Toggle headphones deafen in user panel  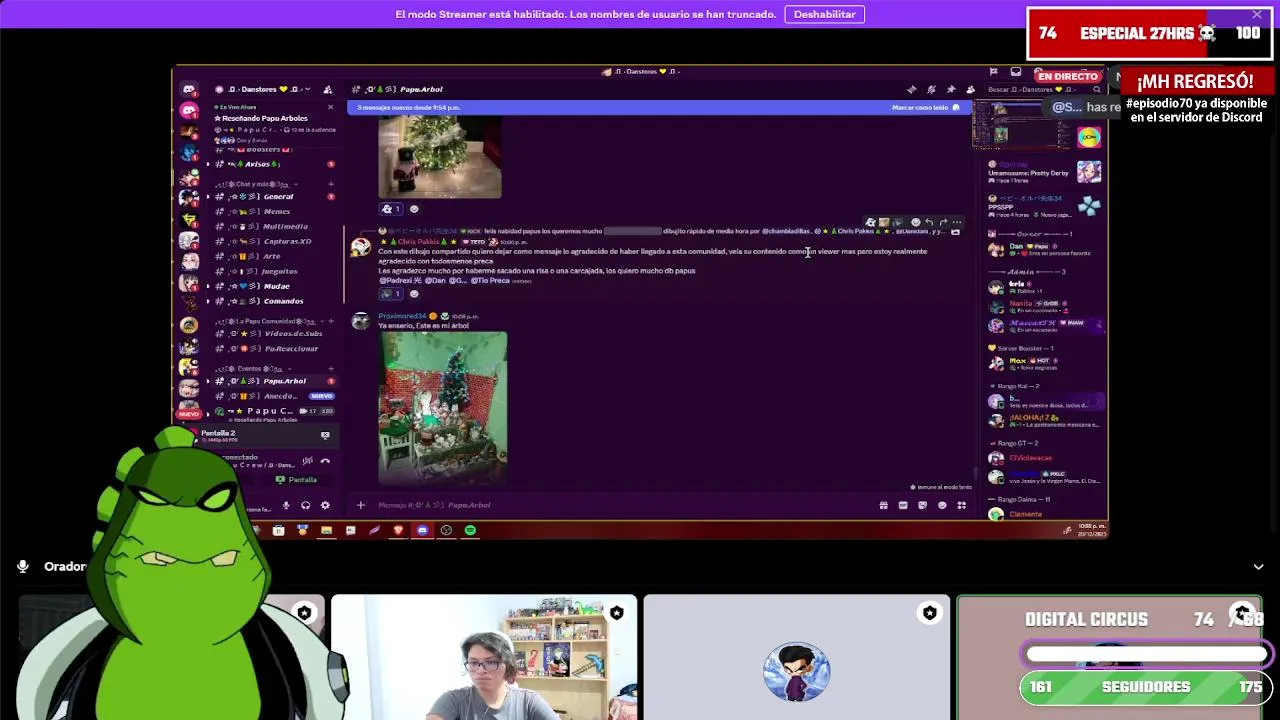305,505
